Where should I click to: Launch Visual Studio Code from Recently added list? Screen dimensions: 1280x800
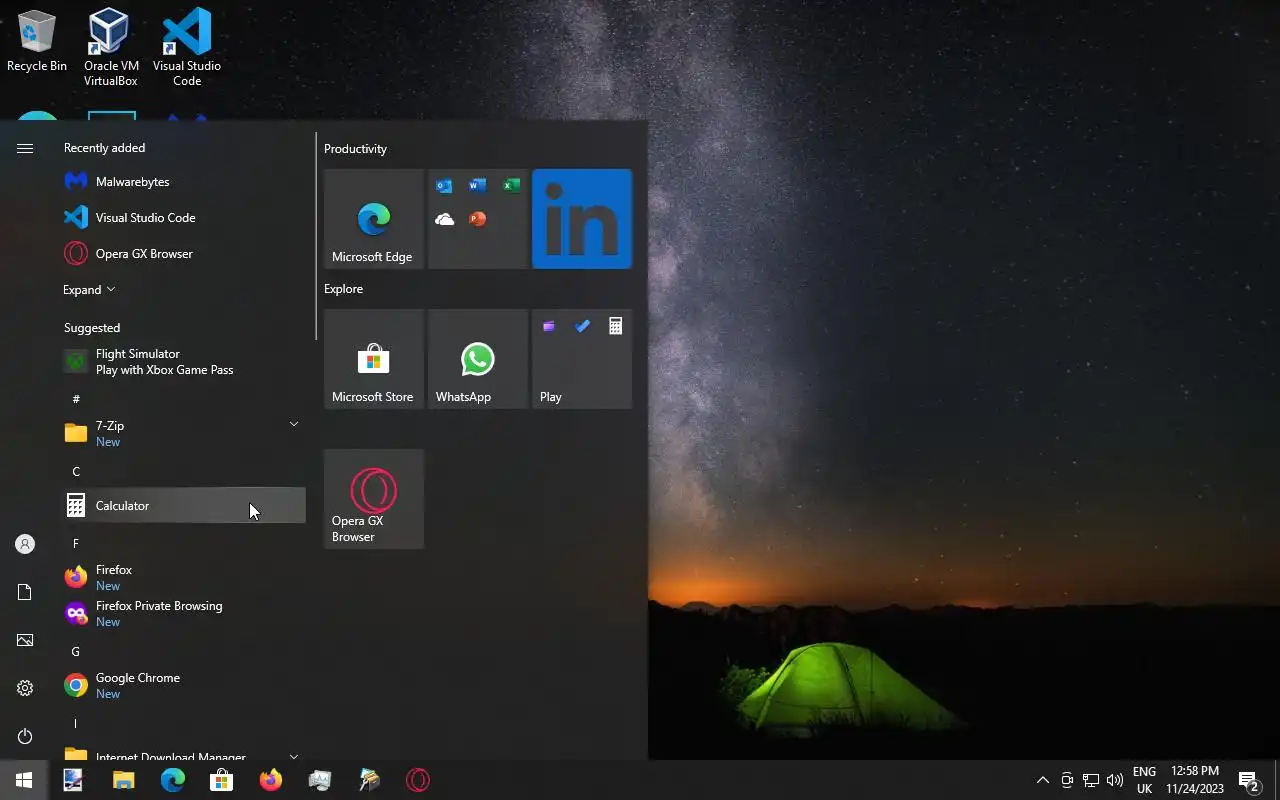click(x=184, y=218)
